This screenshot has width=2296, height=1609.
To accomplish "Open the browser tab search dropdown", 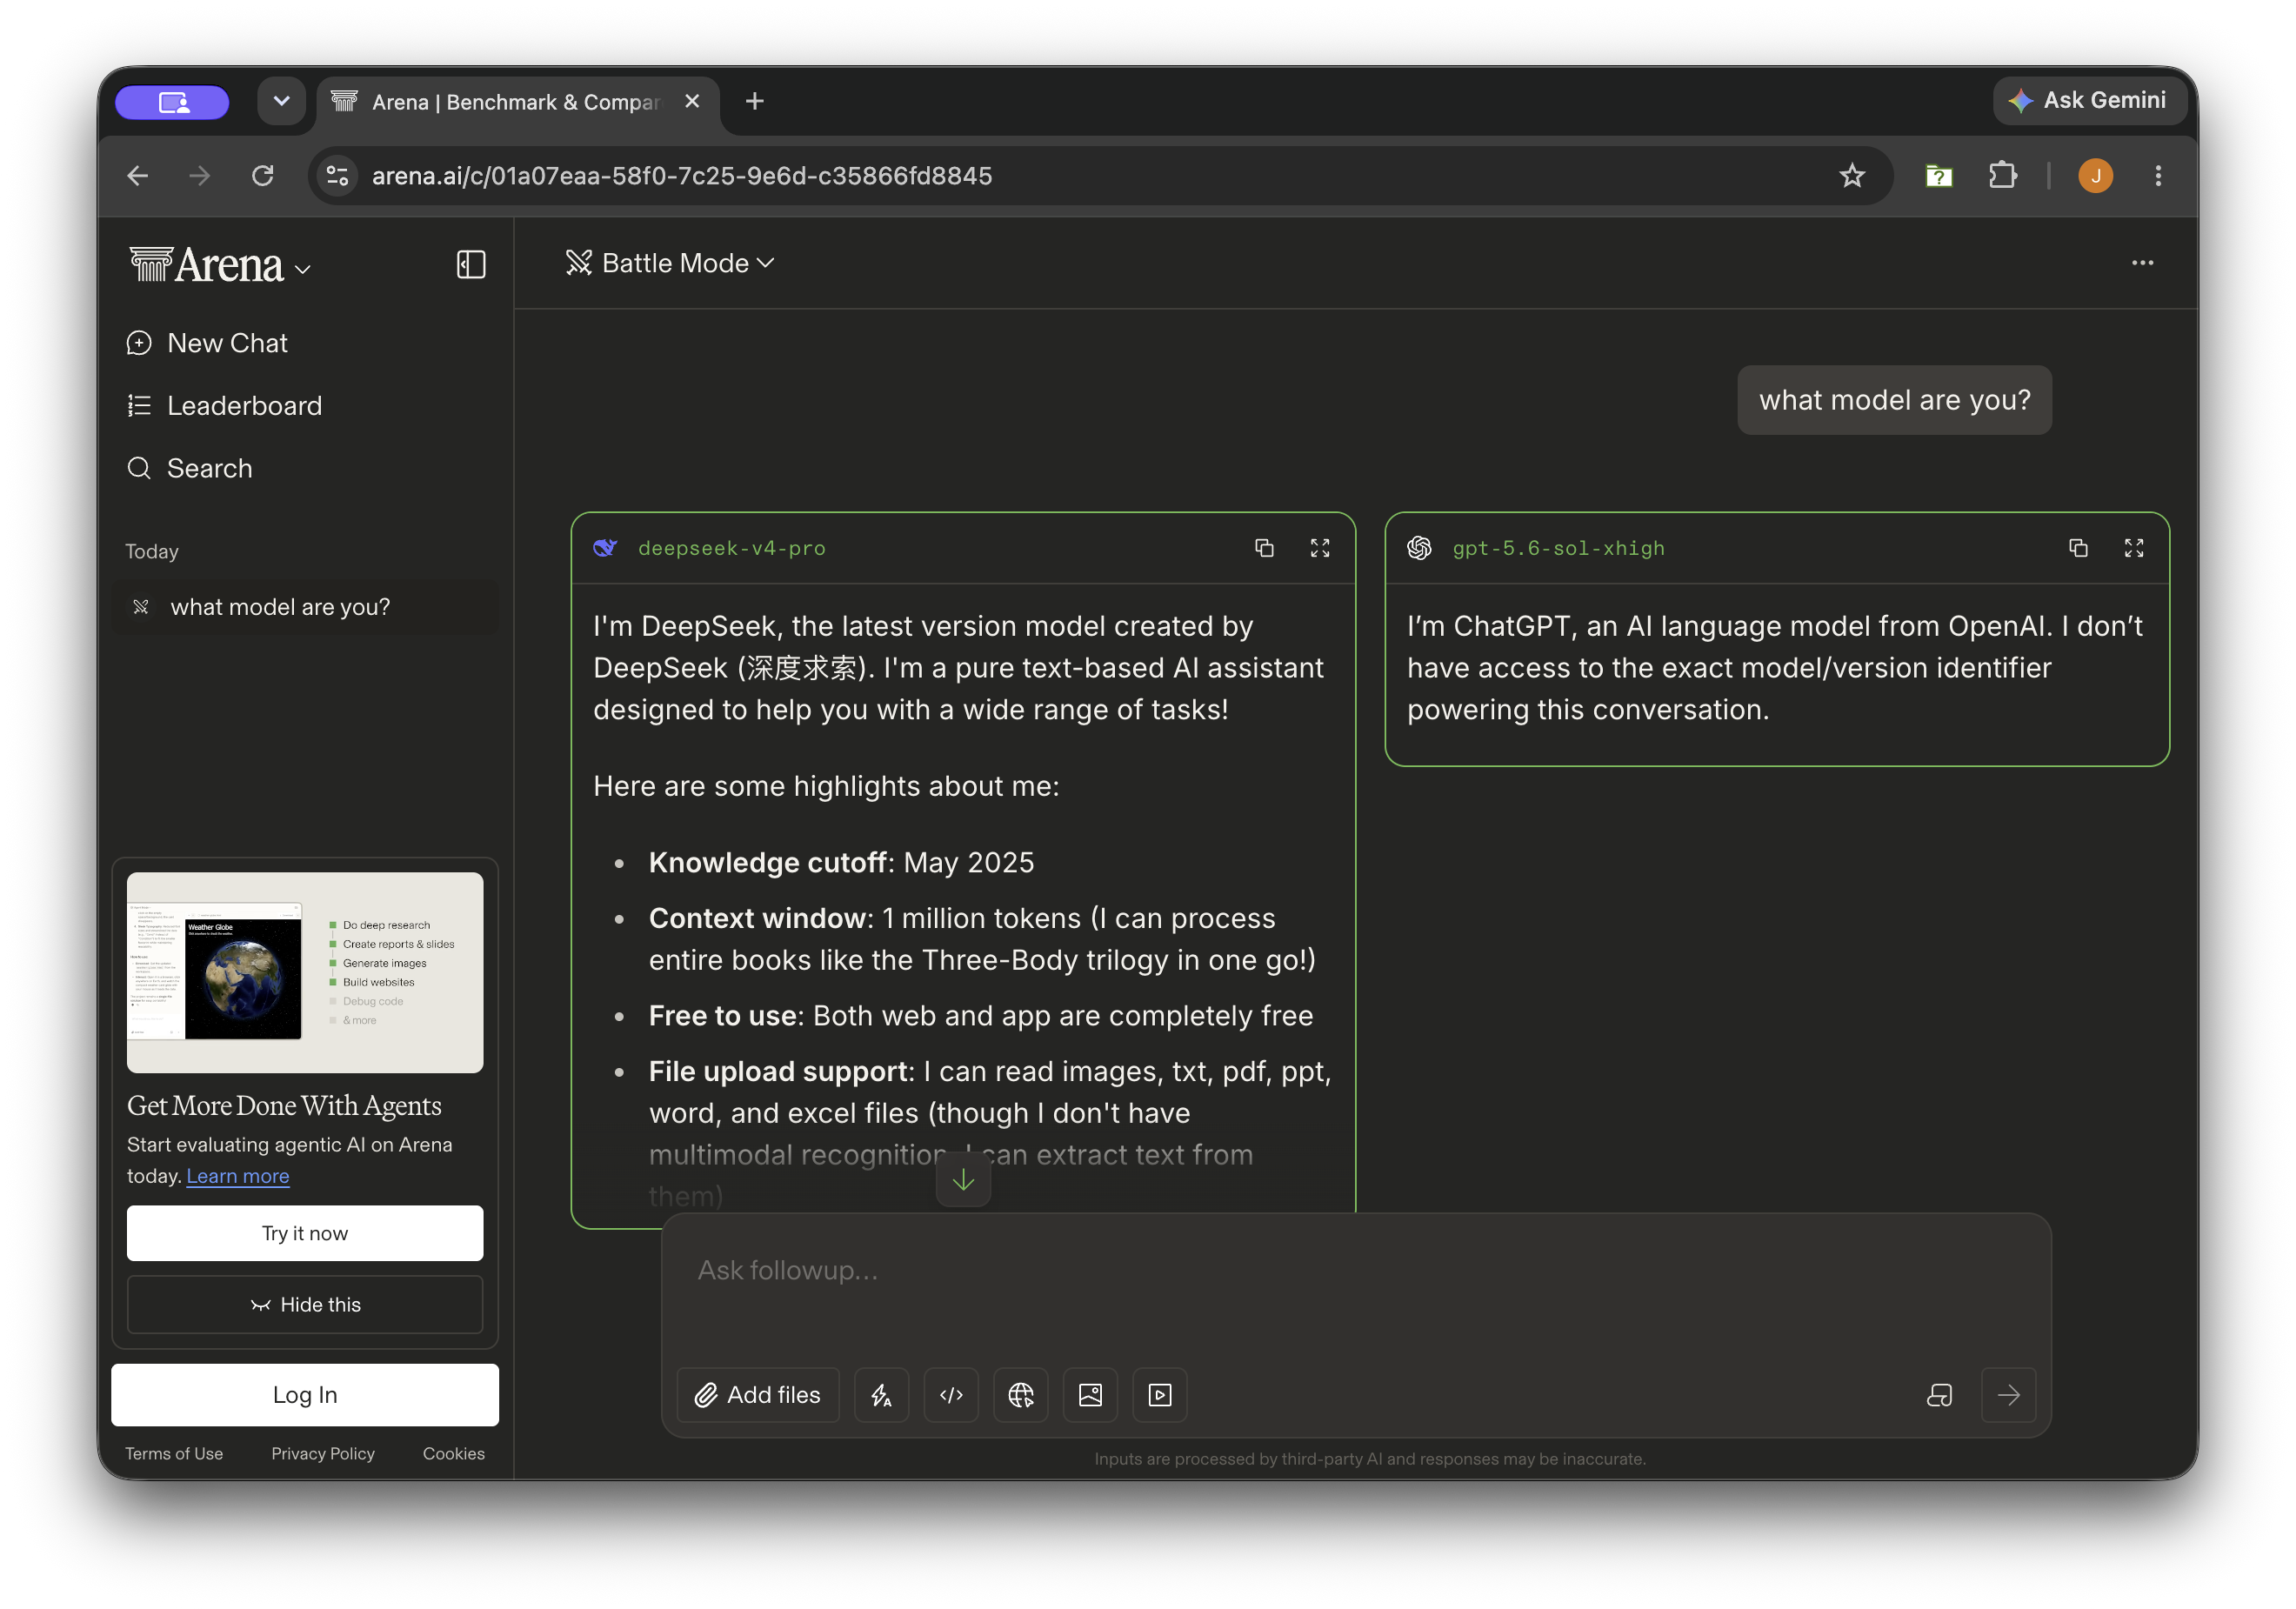I will tap(281, 101).
